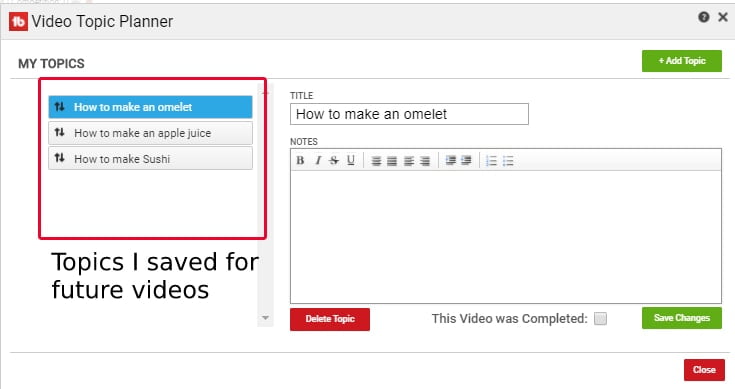Screen dimensions: 735x389
Task: Click the topics list scroll down arrow
Action: (265, 318)
